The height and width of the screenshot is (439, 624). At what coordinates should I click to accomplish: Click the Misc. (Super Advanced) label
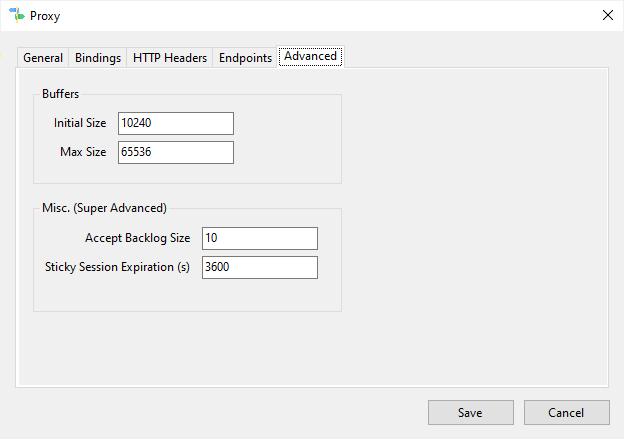(x=104, y=208)
